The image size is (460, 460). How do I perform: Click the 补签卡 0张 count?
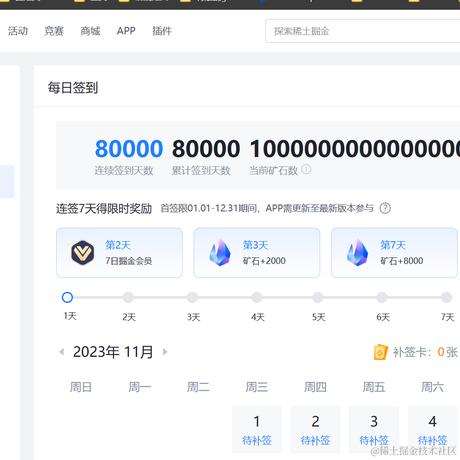447,352
